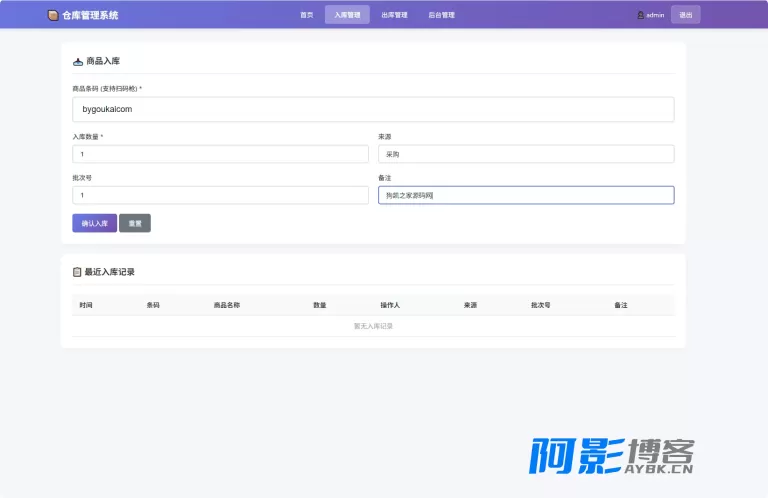Click the 商品名称 table column header
The image size is (768, 498).
pos(227,305)
